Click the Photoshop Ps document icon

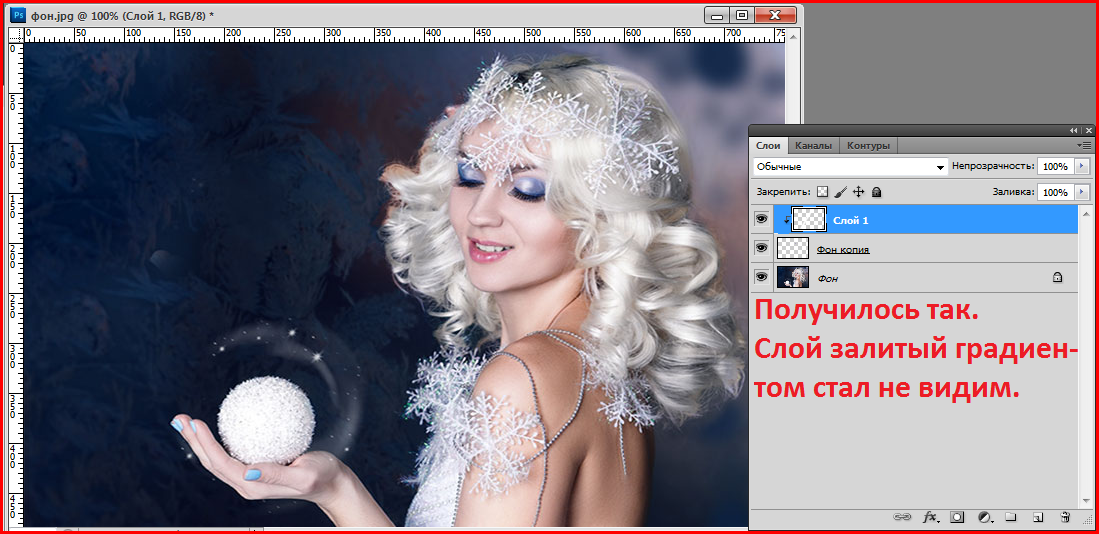(20, 14)
